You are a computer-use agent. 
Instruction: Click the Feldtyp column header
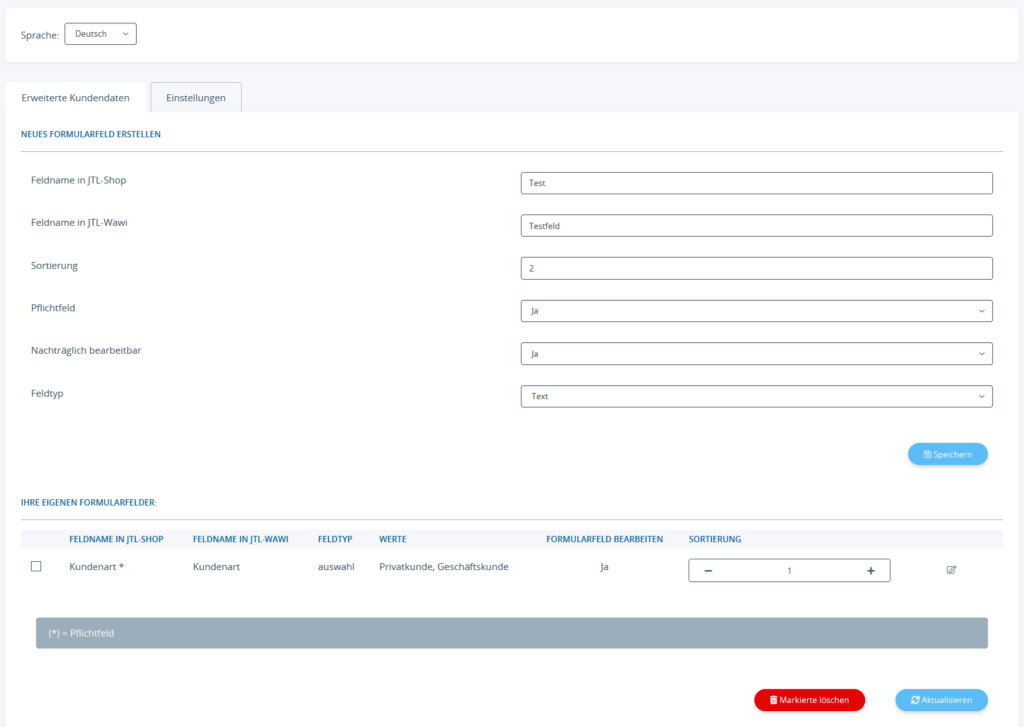pyautogui.click(x=335, y=539)
